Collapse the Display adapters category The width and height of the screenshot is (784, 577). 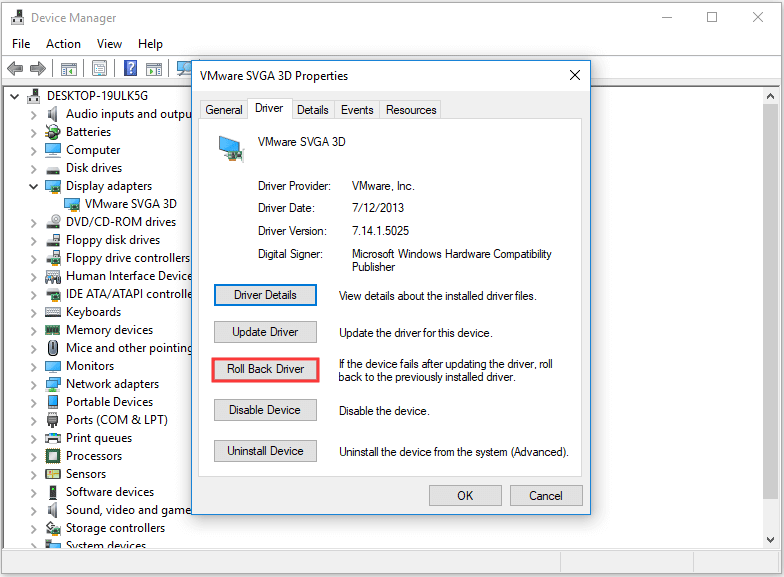coord(33,186)
